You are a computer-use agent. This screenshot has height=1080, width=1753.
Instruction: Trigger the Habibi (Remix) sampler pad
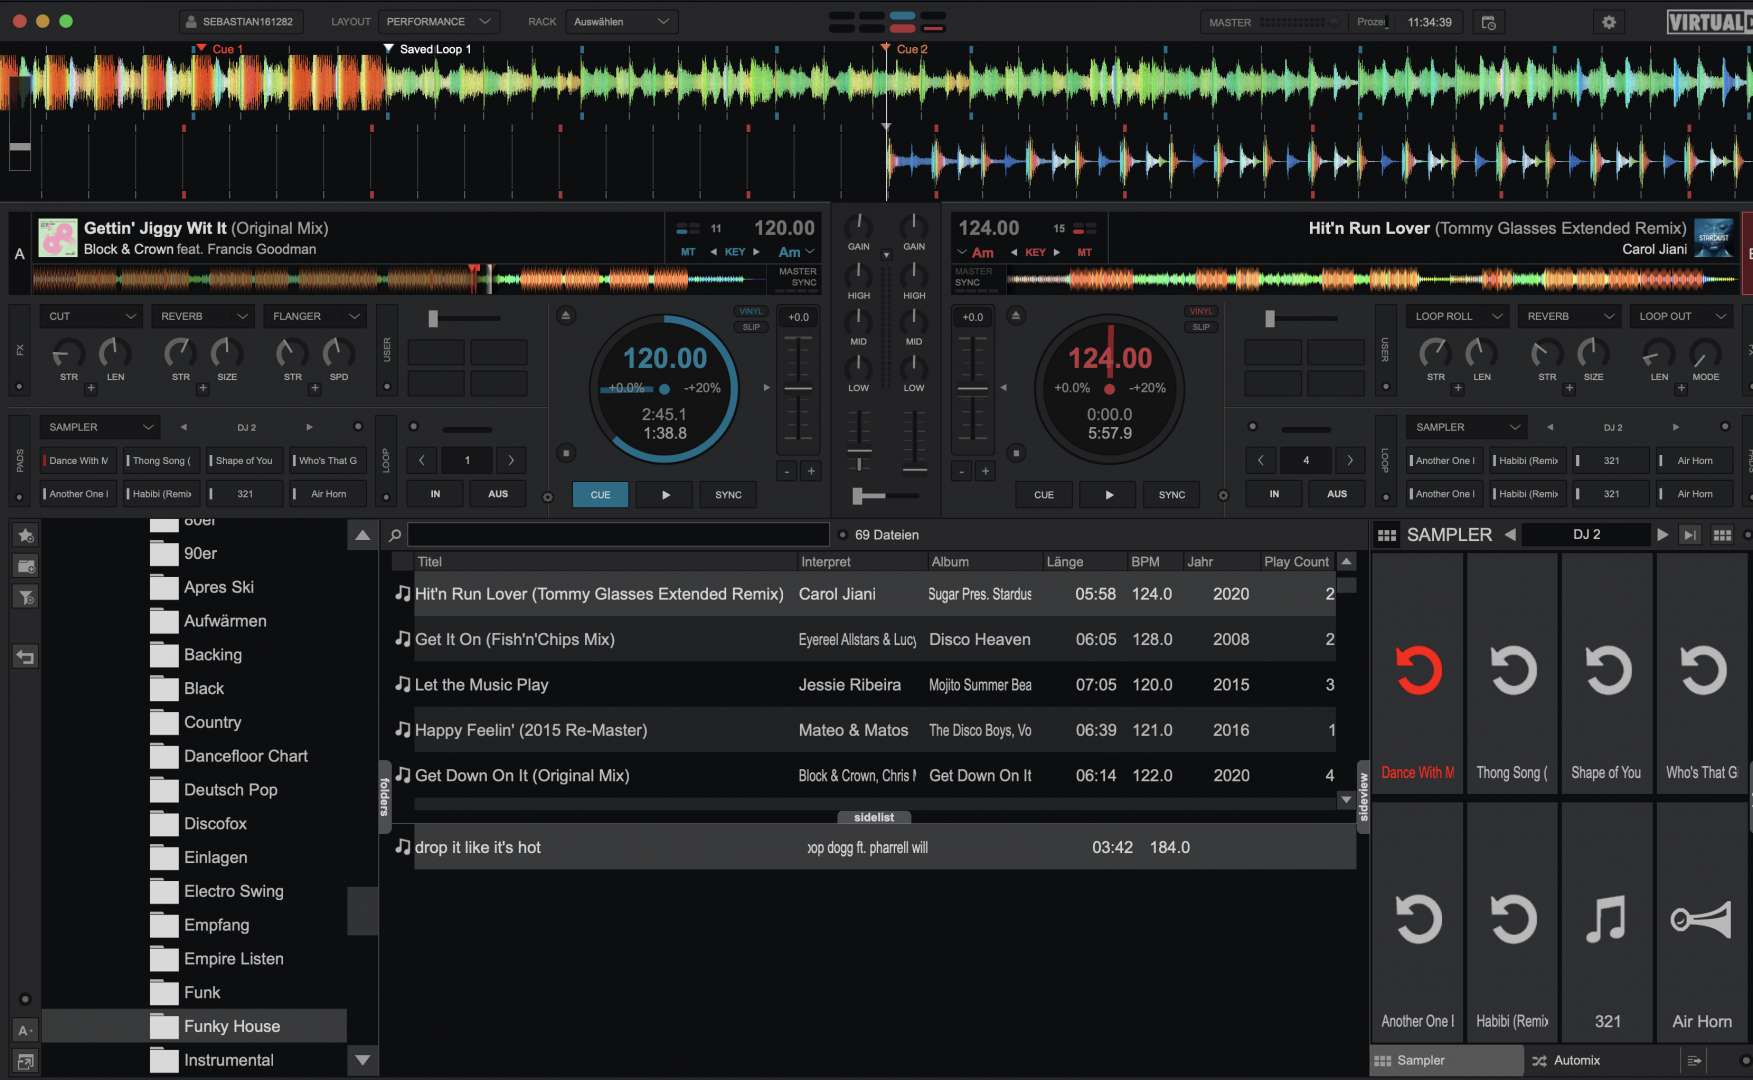1512,922
